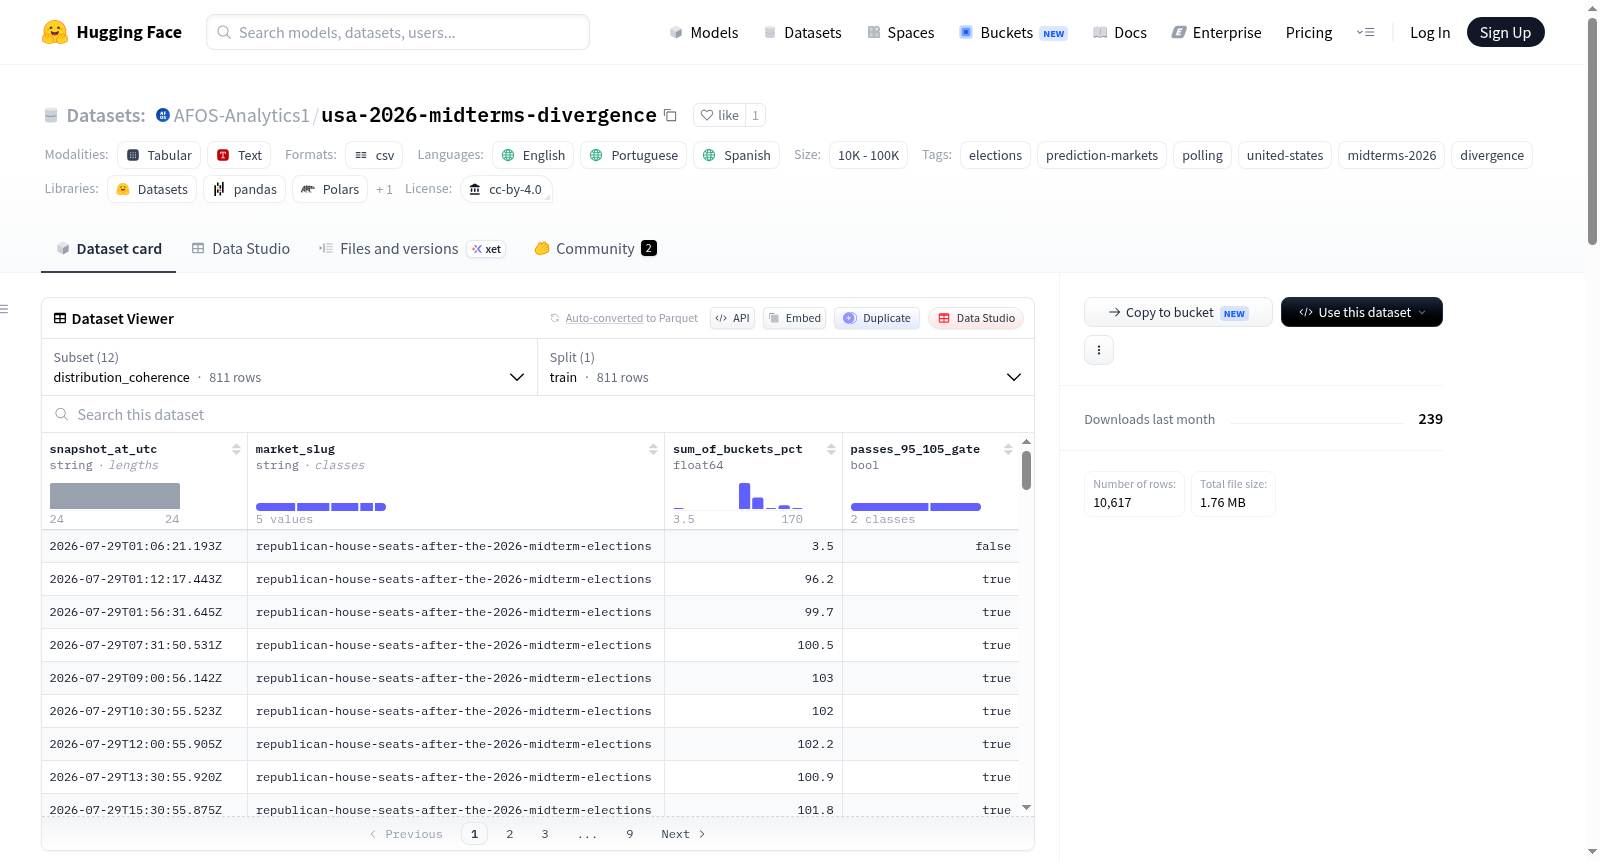Sort by the sum_of_buckets_pct column

(x=831, y=449)
